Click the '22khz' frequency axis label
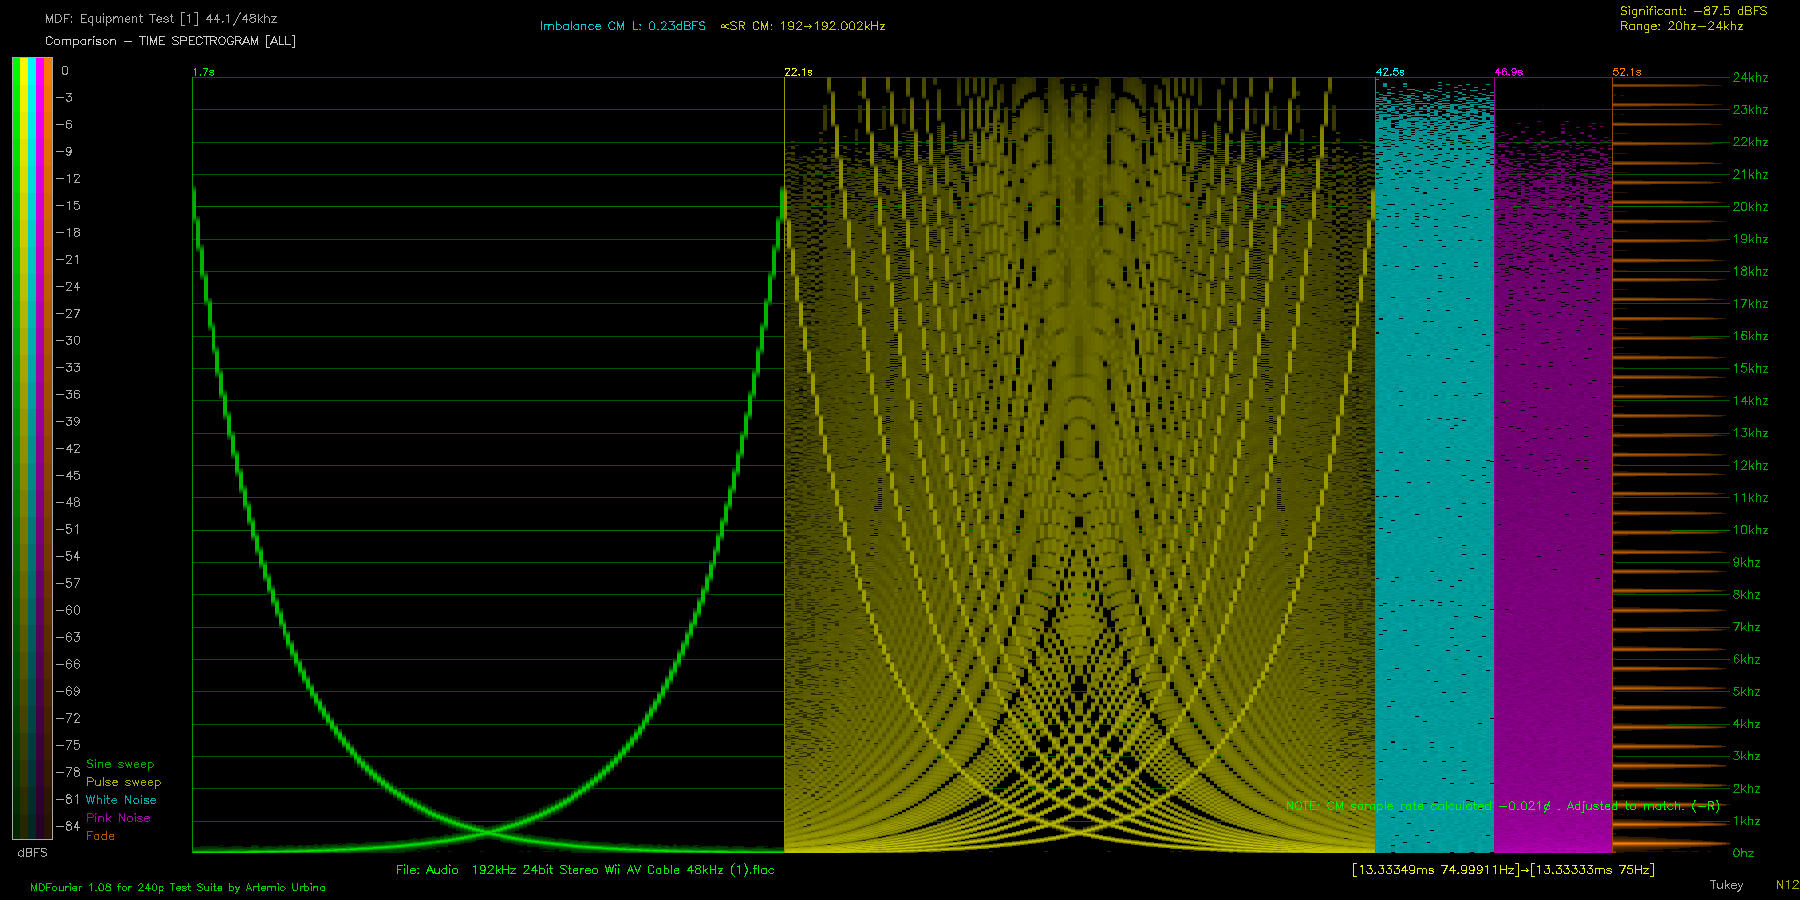1800x900 pixels. pyautogui.click(x=1750, y=142)
